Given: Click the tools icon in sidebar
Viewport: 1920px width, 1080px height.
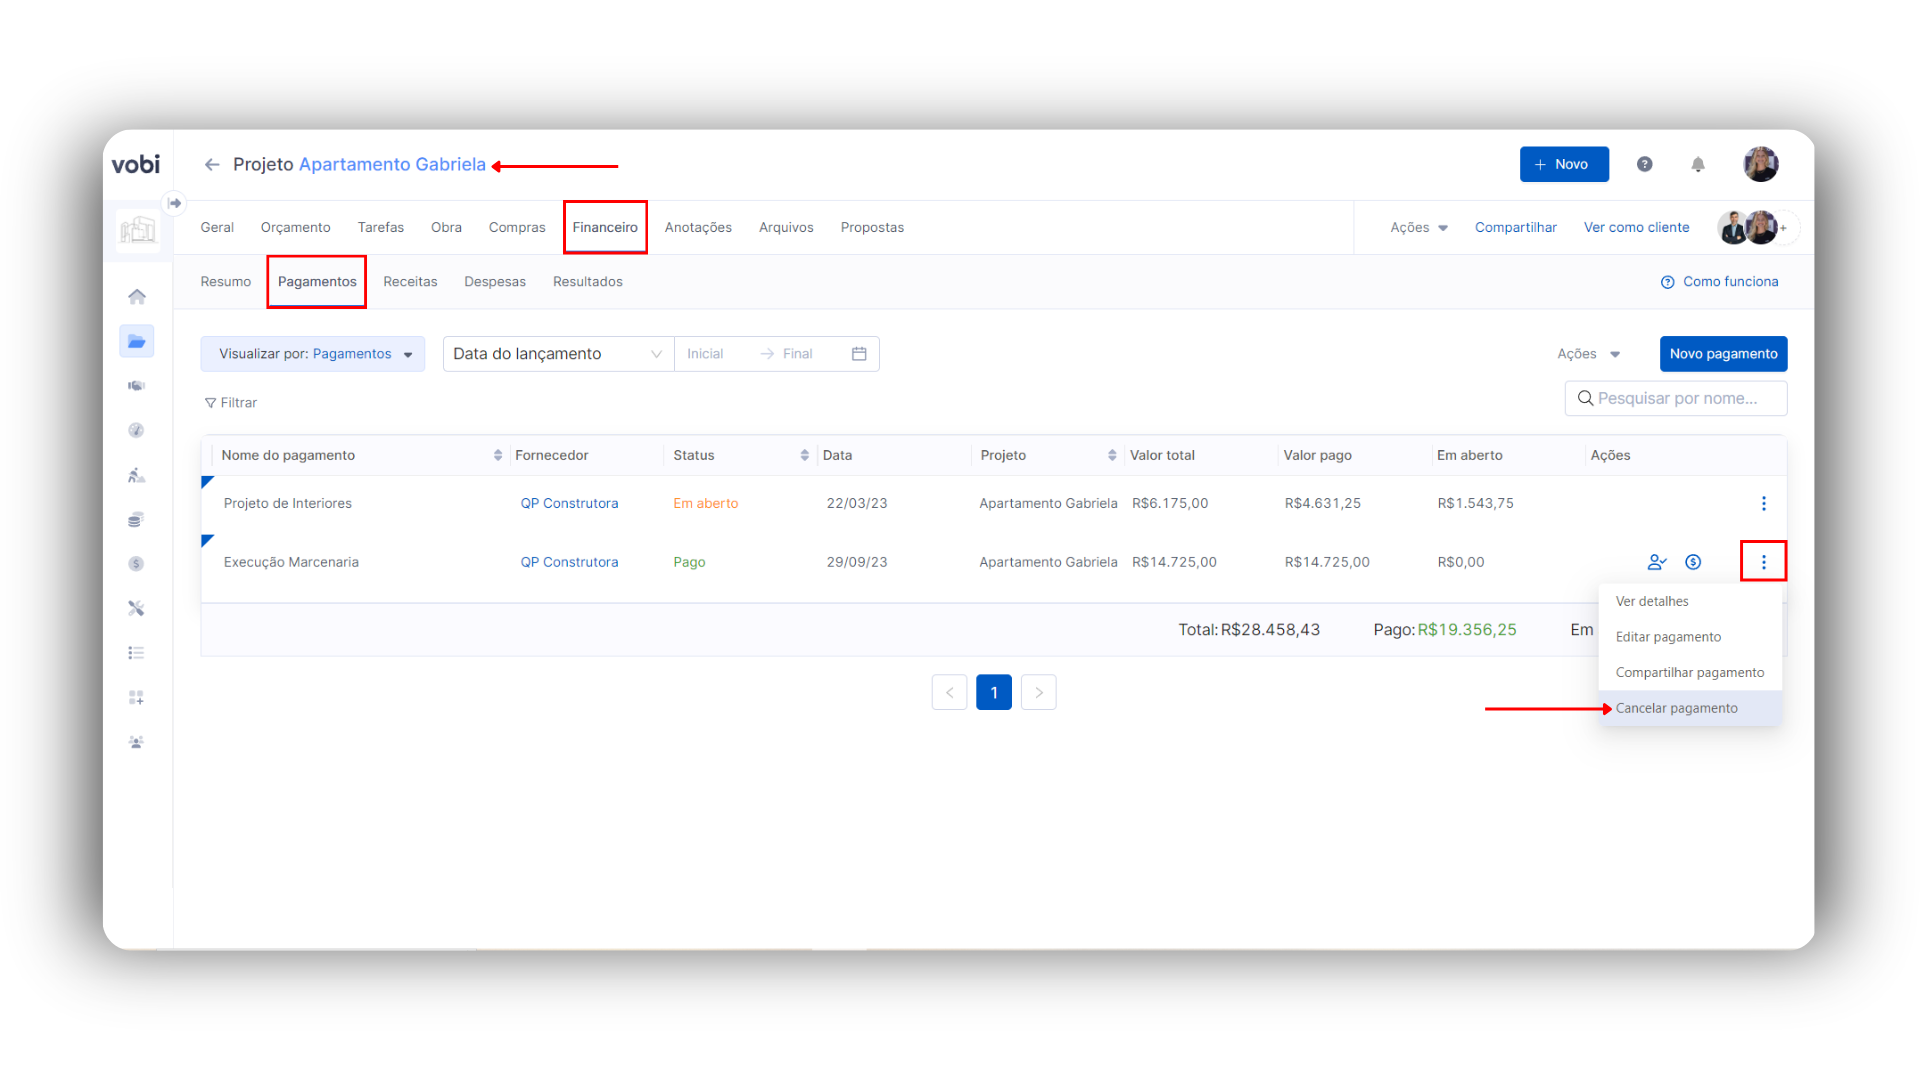Looking at the screenshot, I should 137,608.
